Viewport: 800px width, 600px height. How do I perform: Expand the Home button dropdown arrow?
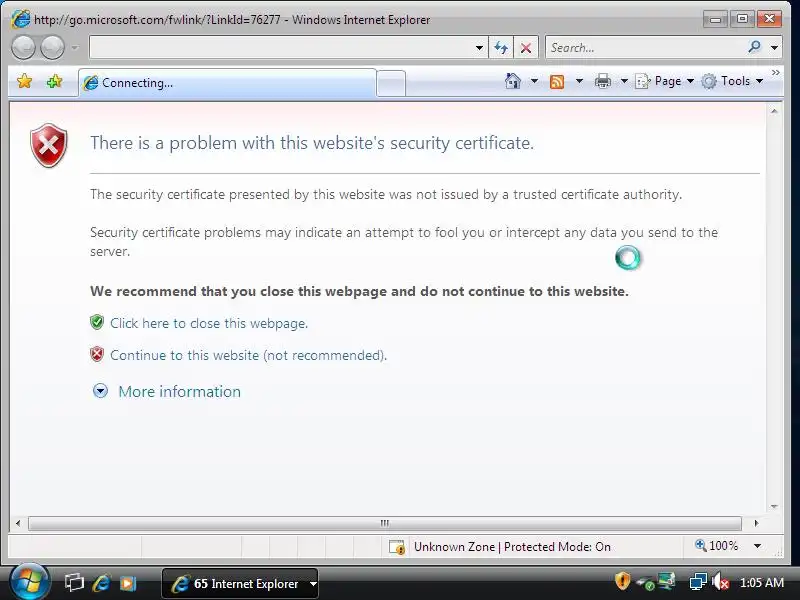(534, 81)
